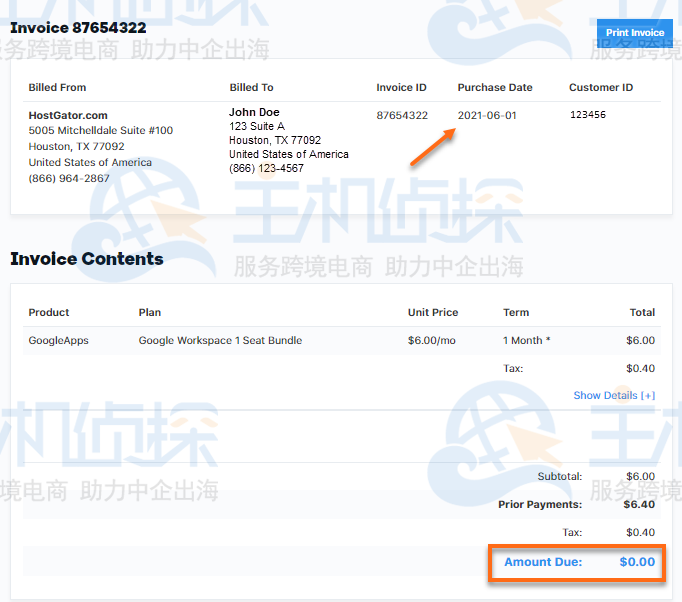Screen dimensions: 682x602
Task: Click the Invoice 87654322 page title
Action: 78,27
